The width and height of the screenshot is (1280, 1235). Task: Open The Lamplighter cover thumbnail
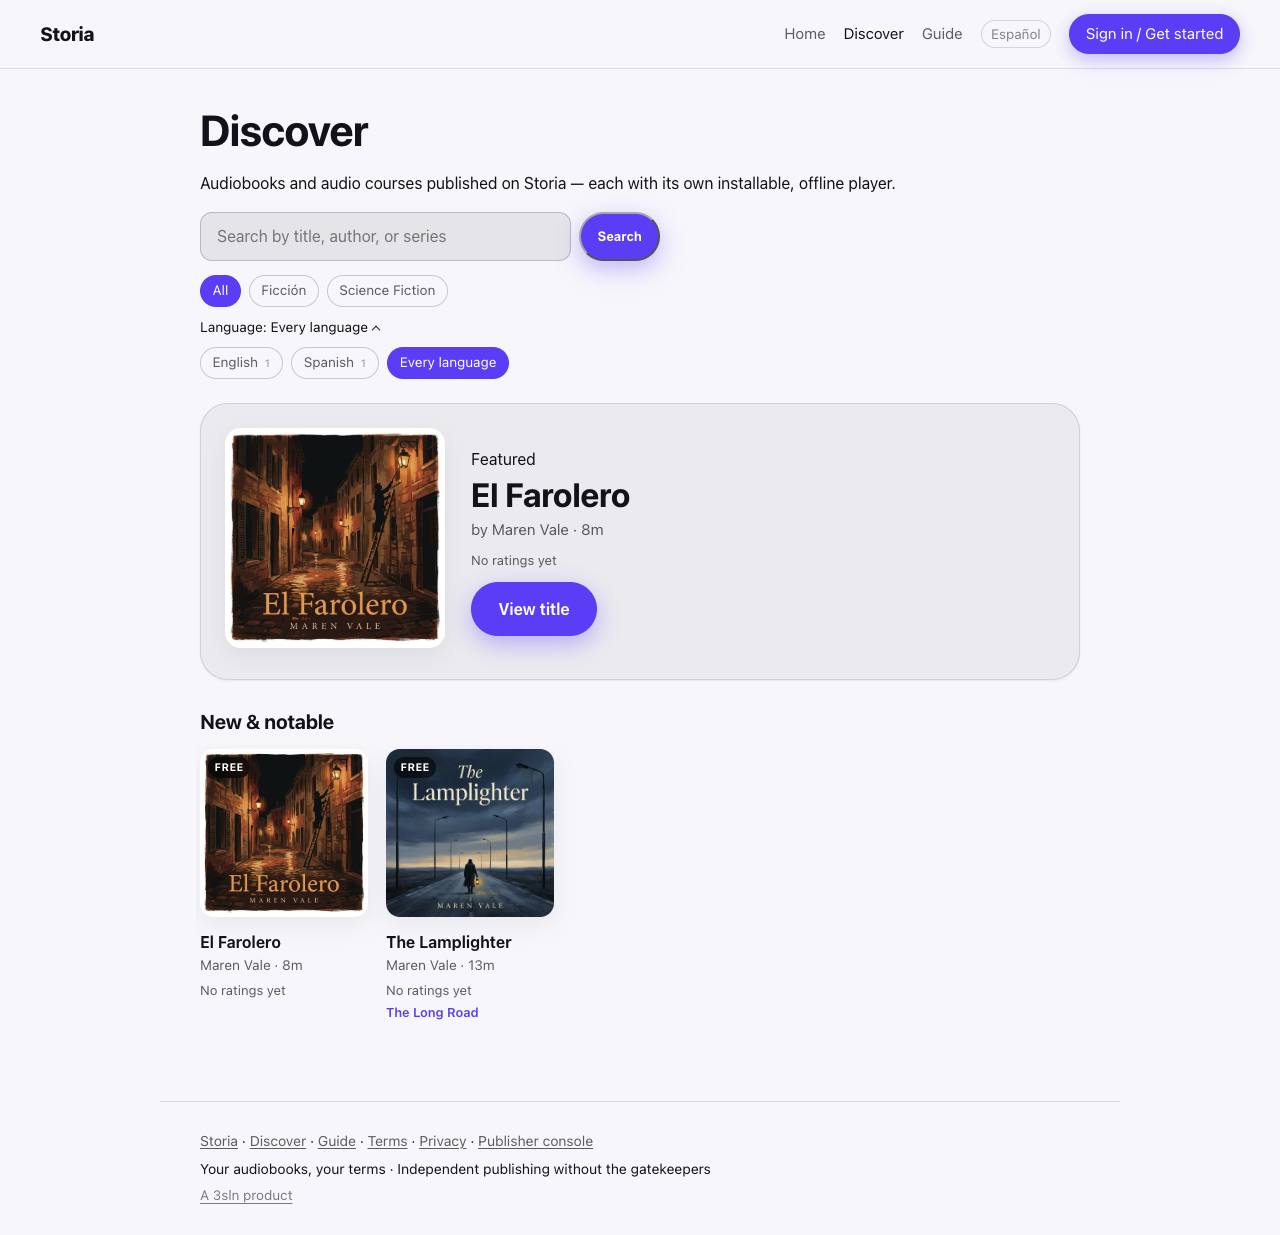tap(470, 833)
